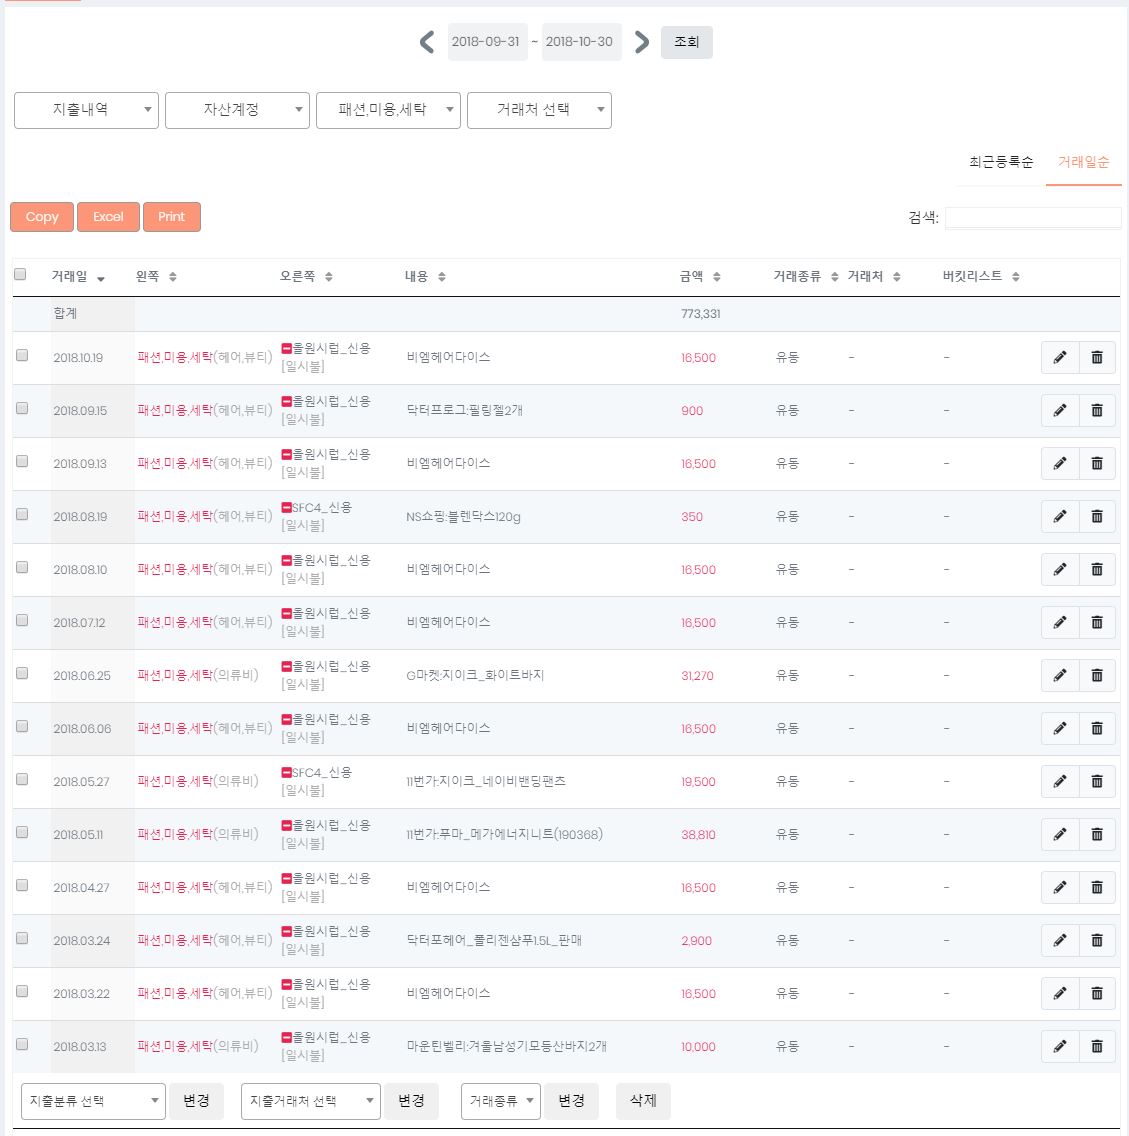Screen dimensions: 1129x1136
Task: Click trash icon for 2018.05.11 푸마 entry
Action: coord(1097,834)
